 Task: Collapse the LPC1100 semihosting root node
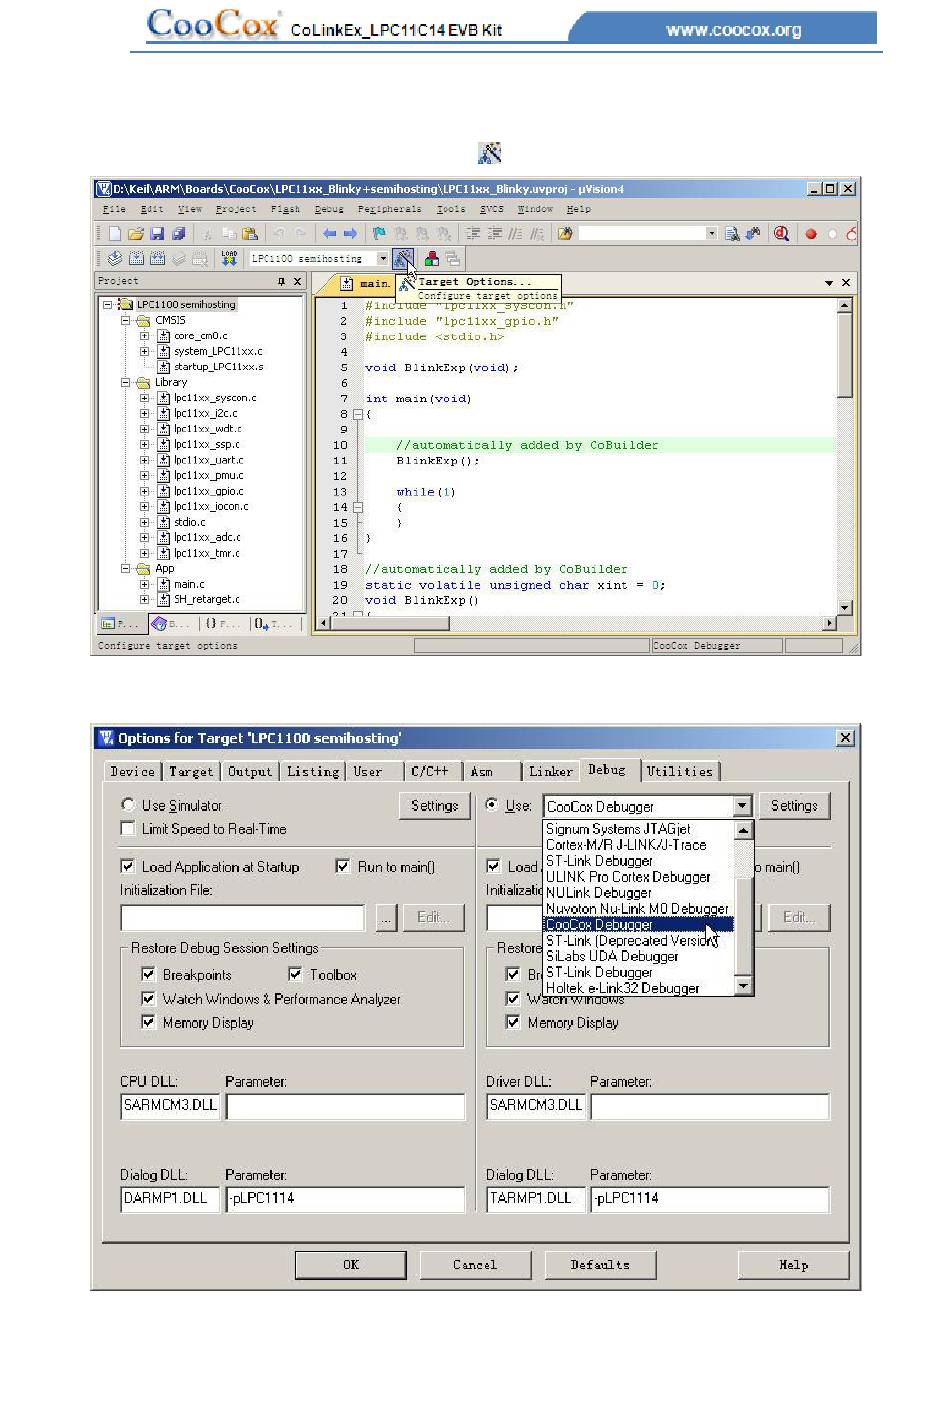[108, 305]
